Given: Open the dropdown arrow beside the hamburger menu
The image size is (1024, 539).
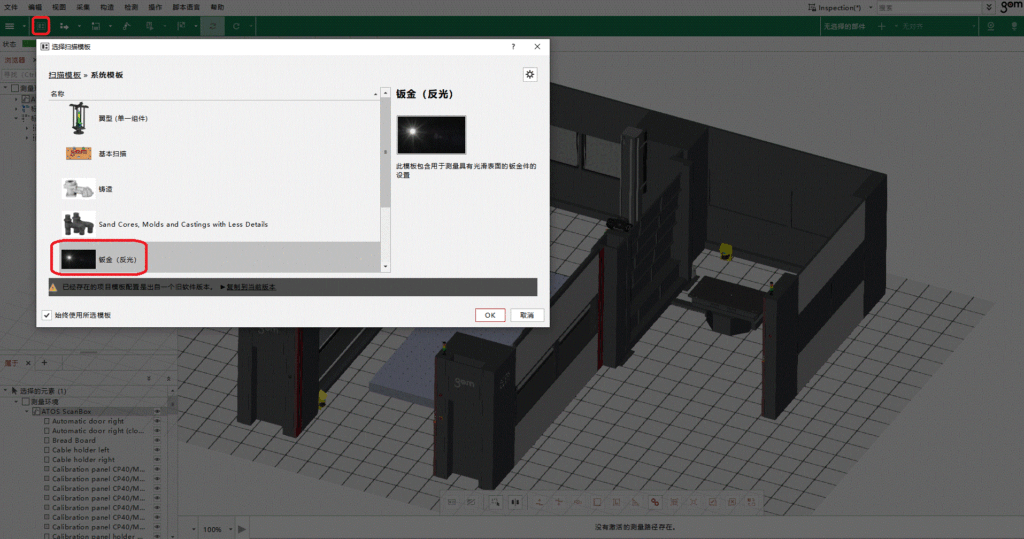Looking at the screenshot, I should point(24,26).
